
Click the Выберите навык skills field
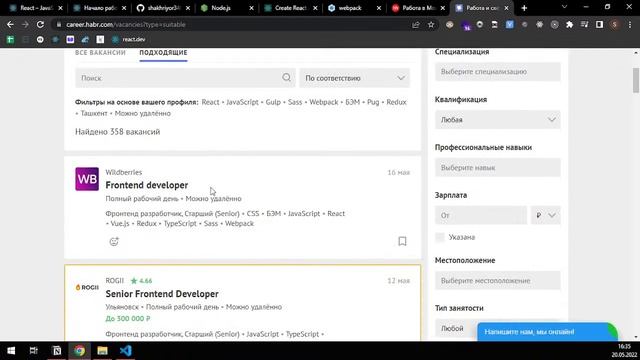[498, 167]
